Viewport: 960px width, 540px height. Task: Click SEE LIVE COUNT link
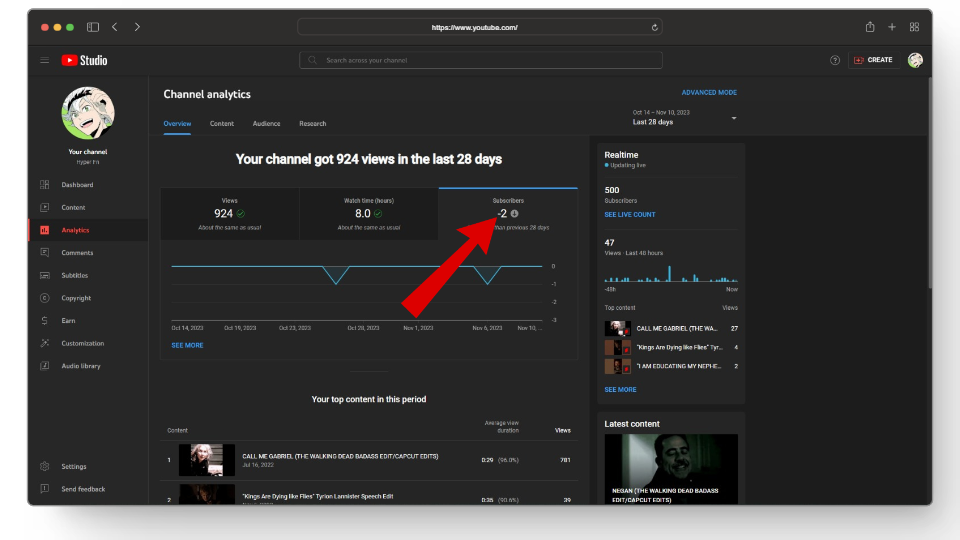pos(630,215)
